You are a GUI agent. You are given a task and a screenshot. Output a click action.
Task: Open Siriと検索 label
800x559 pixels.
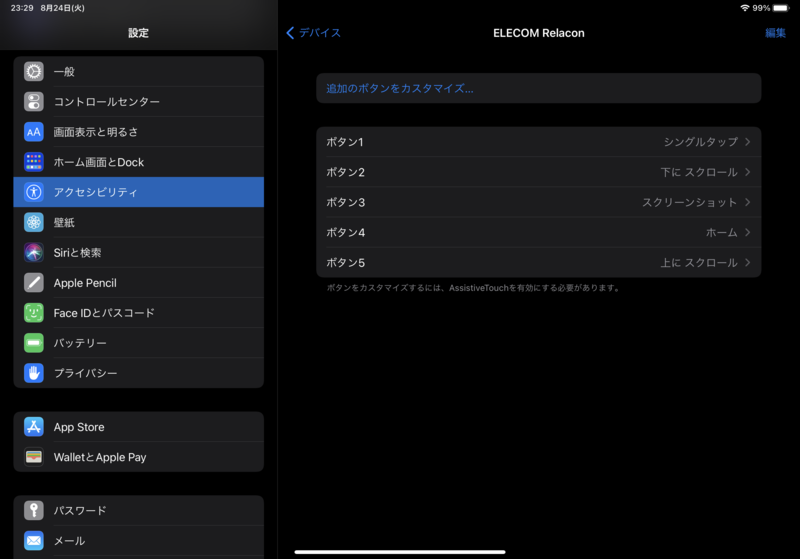click(78, 252)
